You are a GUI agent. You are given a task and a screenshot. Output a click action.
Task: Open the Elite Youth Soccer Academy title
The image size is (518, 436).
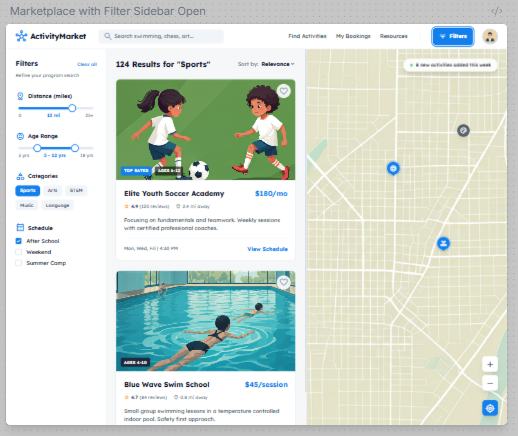pyautogui.click(x=174, y=194)
